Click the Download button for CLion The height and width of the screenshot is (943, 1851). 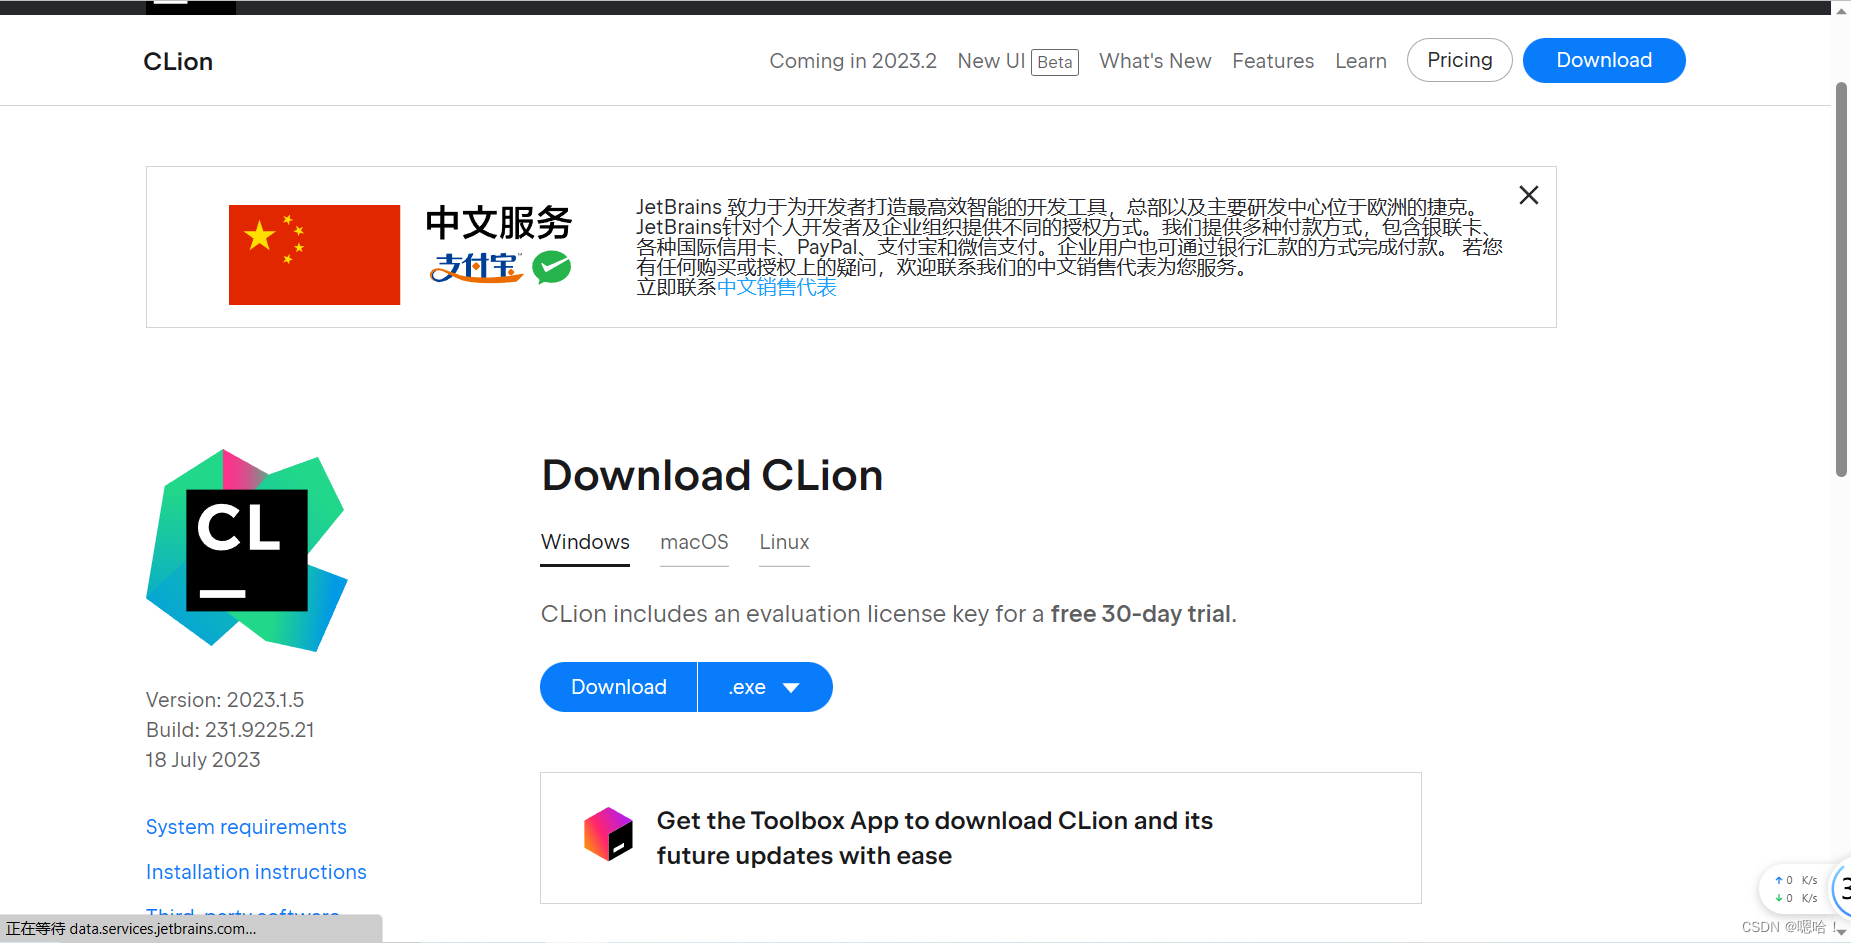tap(617, 687)
